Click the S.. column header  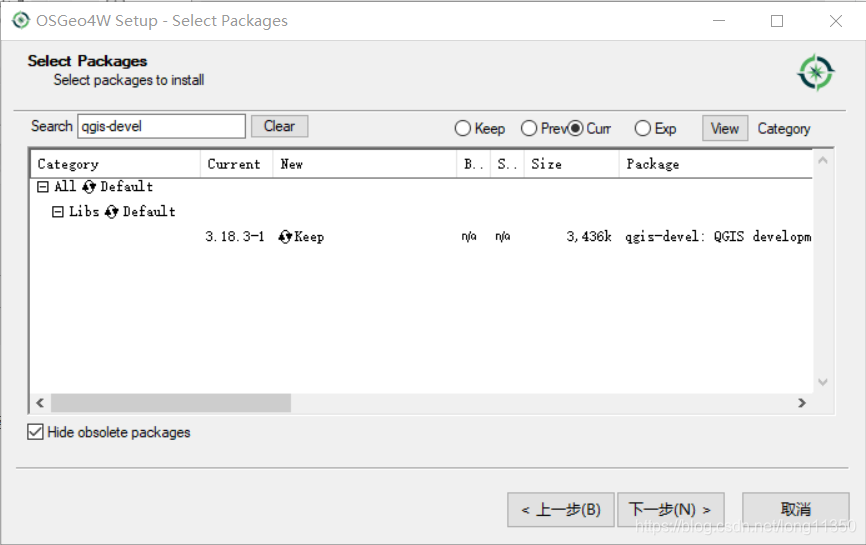pyautogui.click(x=507, y=164)
